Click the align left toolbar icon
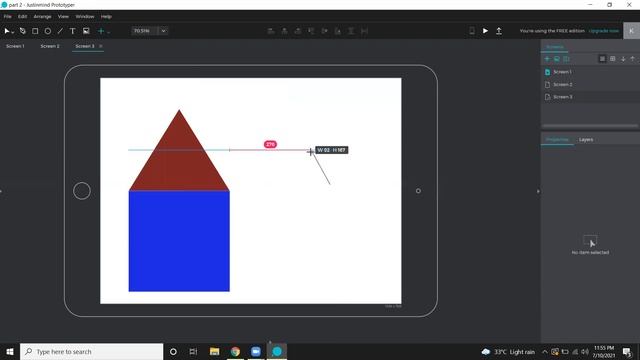640x360 pixels. pos(271,31)
